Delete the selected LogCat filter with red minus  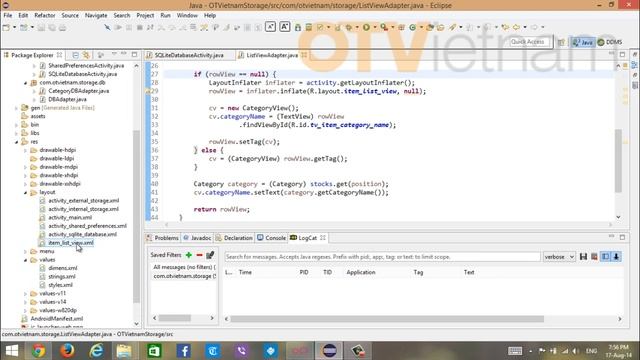[199, 255]
